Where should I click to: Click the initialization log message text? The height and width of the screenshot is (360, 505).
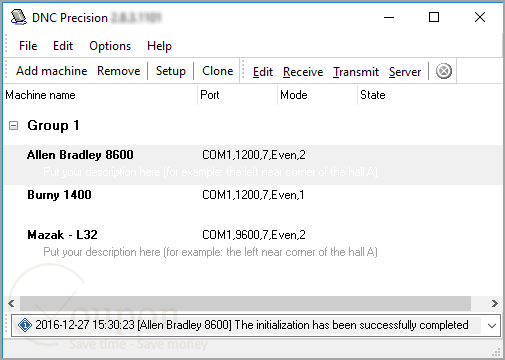252,325
